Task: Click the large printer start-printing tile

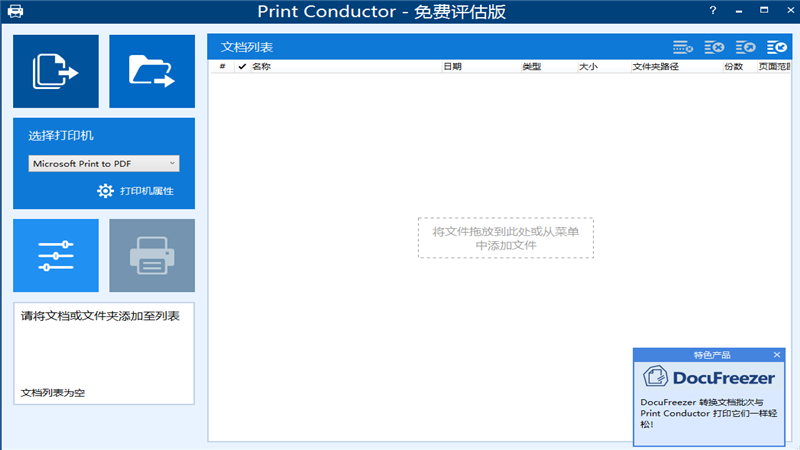Action: (x=151, y=256)
